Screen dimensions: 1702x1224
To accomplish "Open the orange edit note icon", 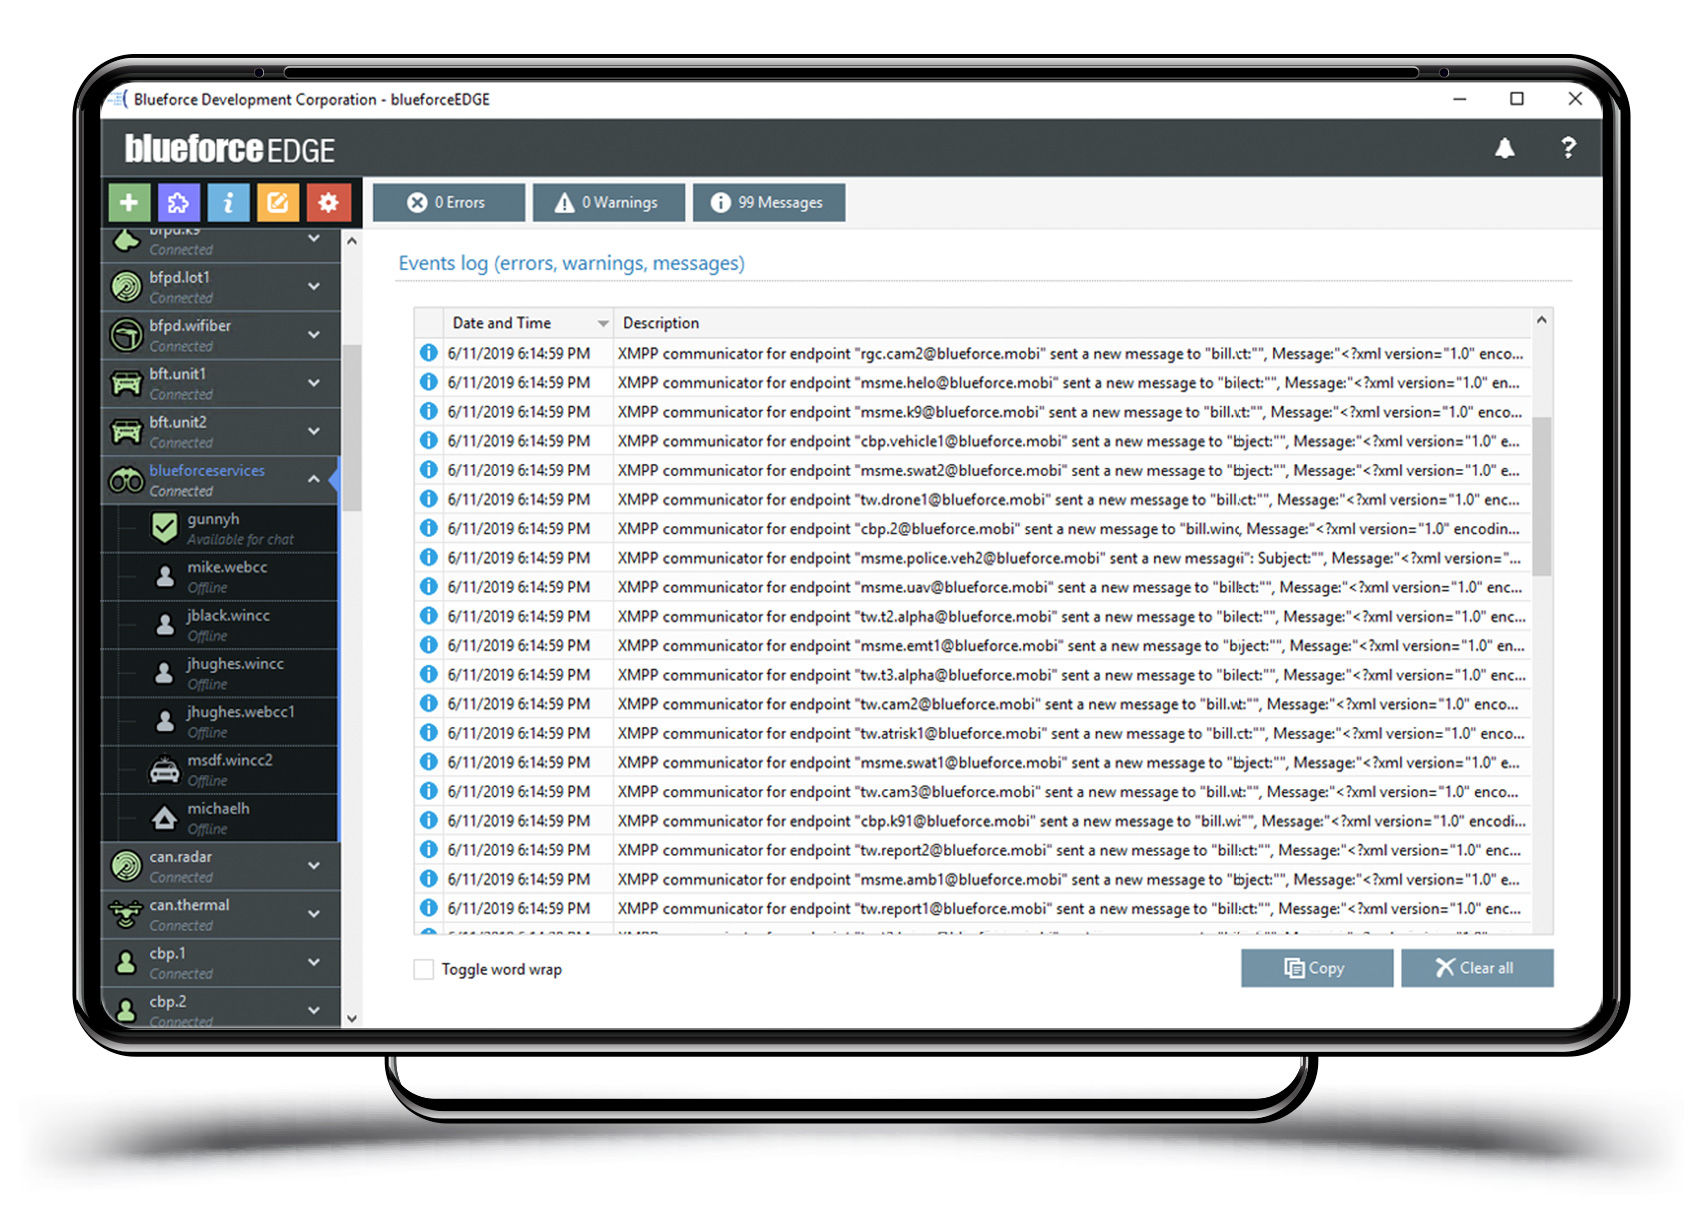I will click(x=278, y=203).
